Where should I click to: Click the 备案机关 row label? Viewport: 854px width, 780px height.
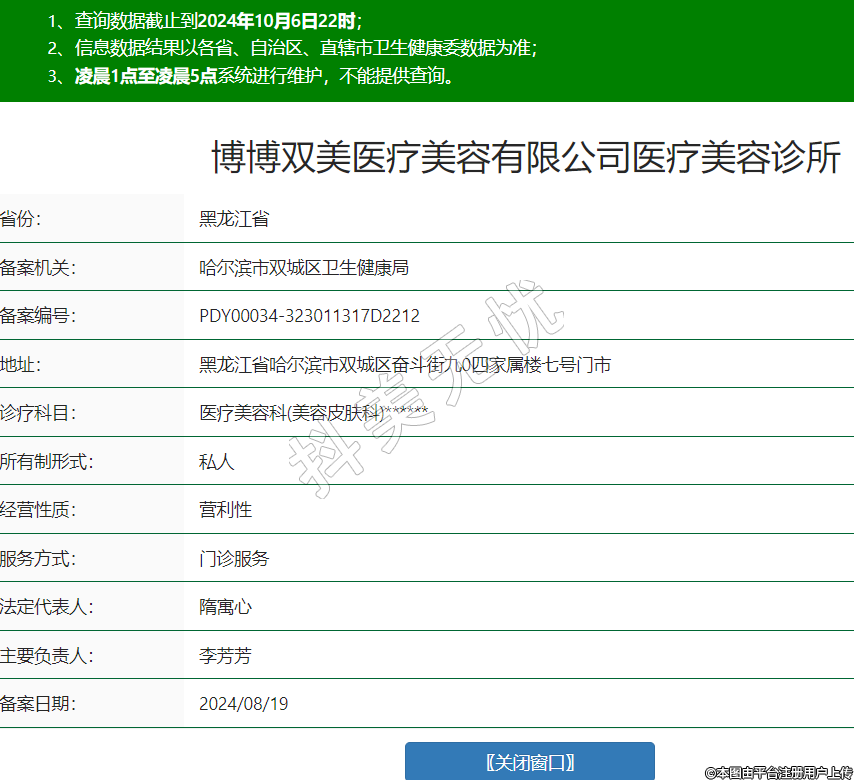pos(39,267)
